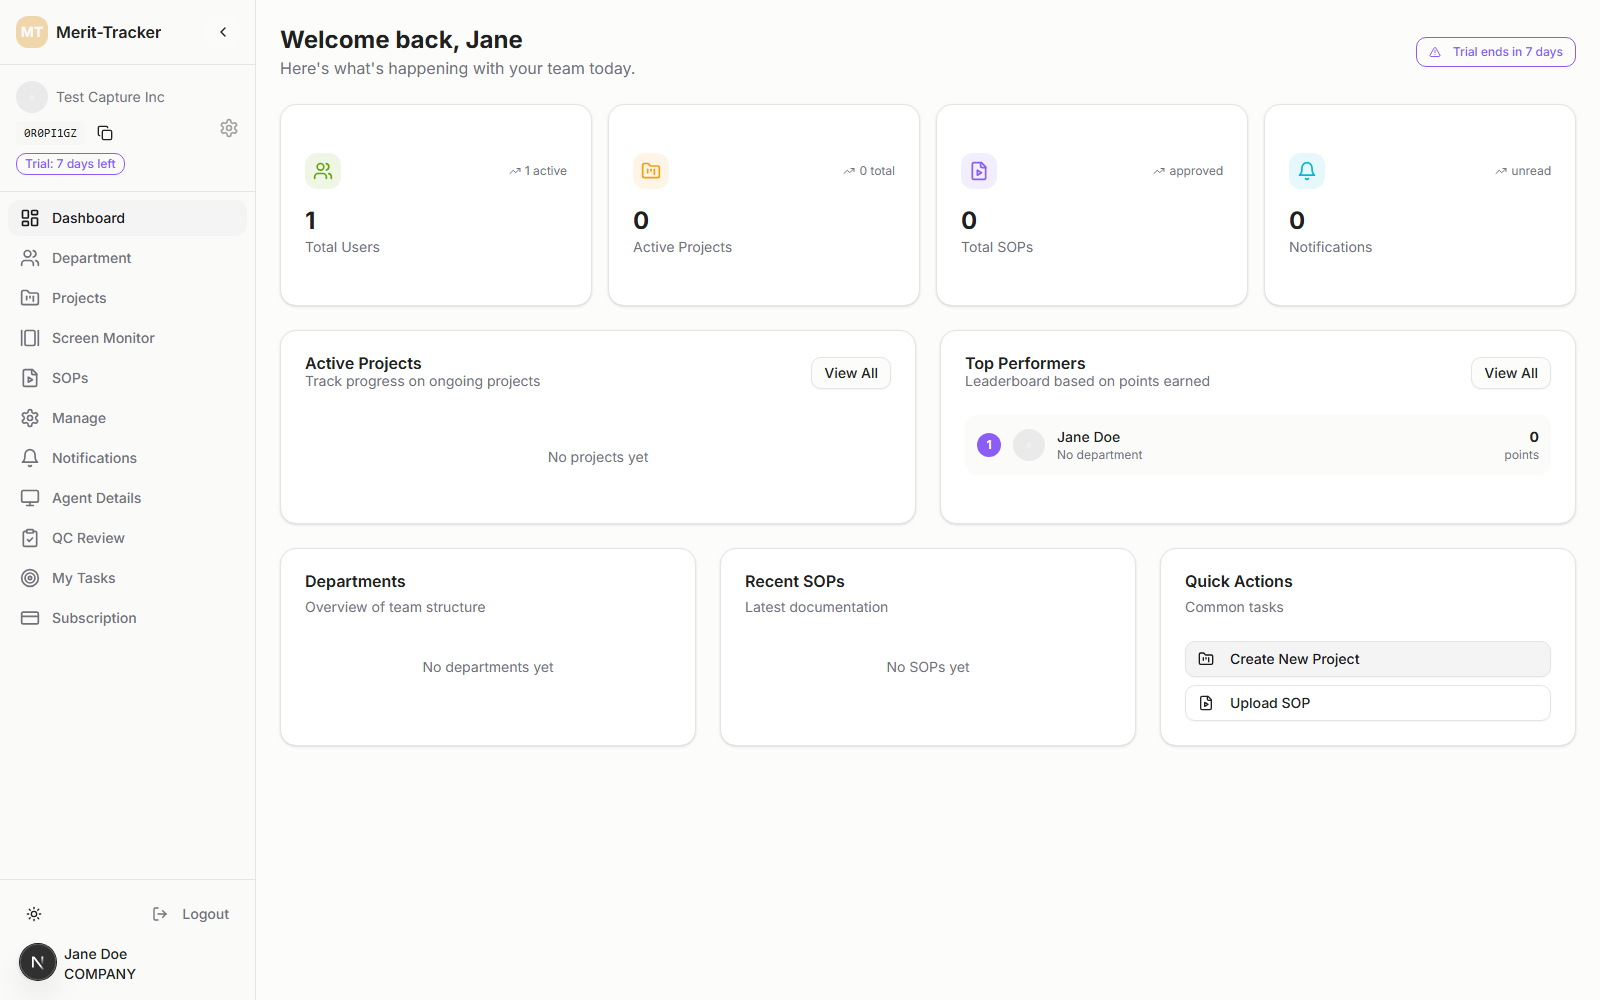
Task: Click Create New Project quick action
Action: tap(1368, 659)
